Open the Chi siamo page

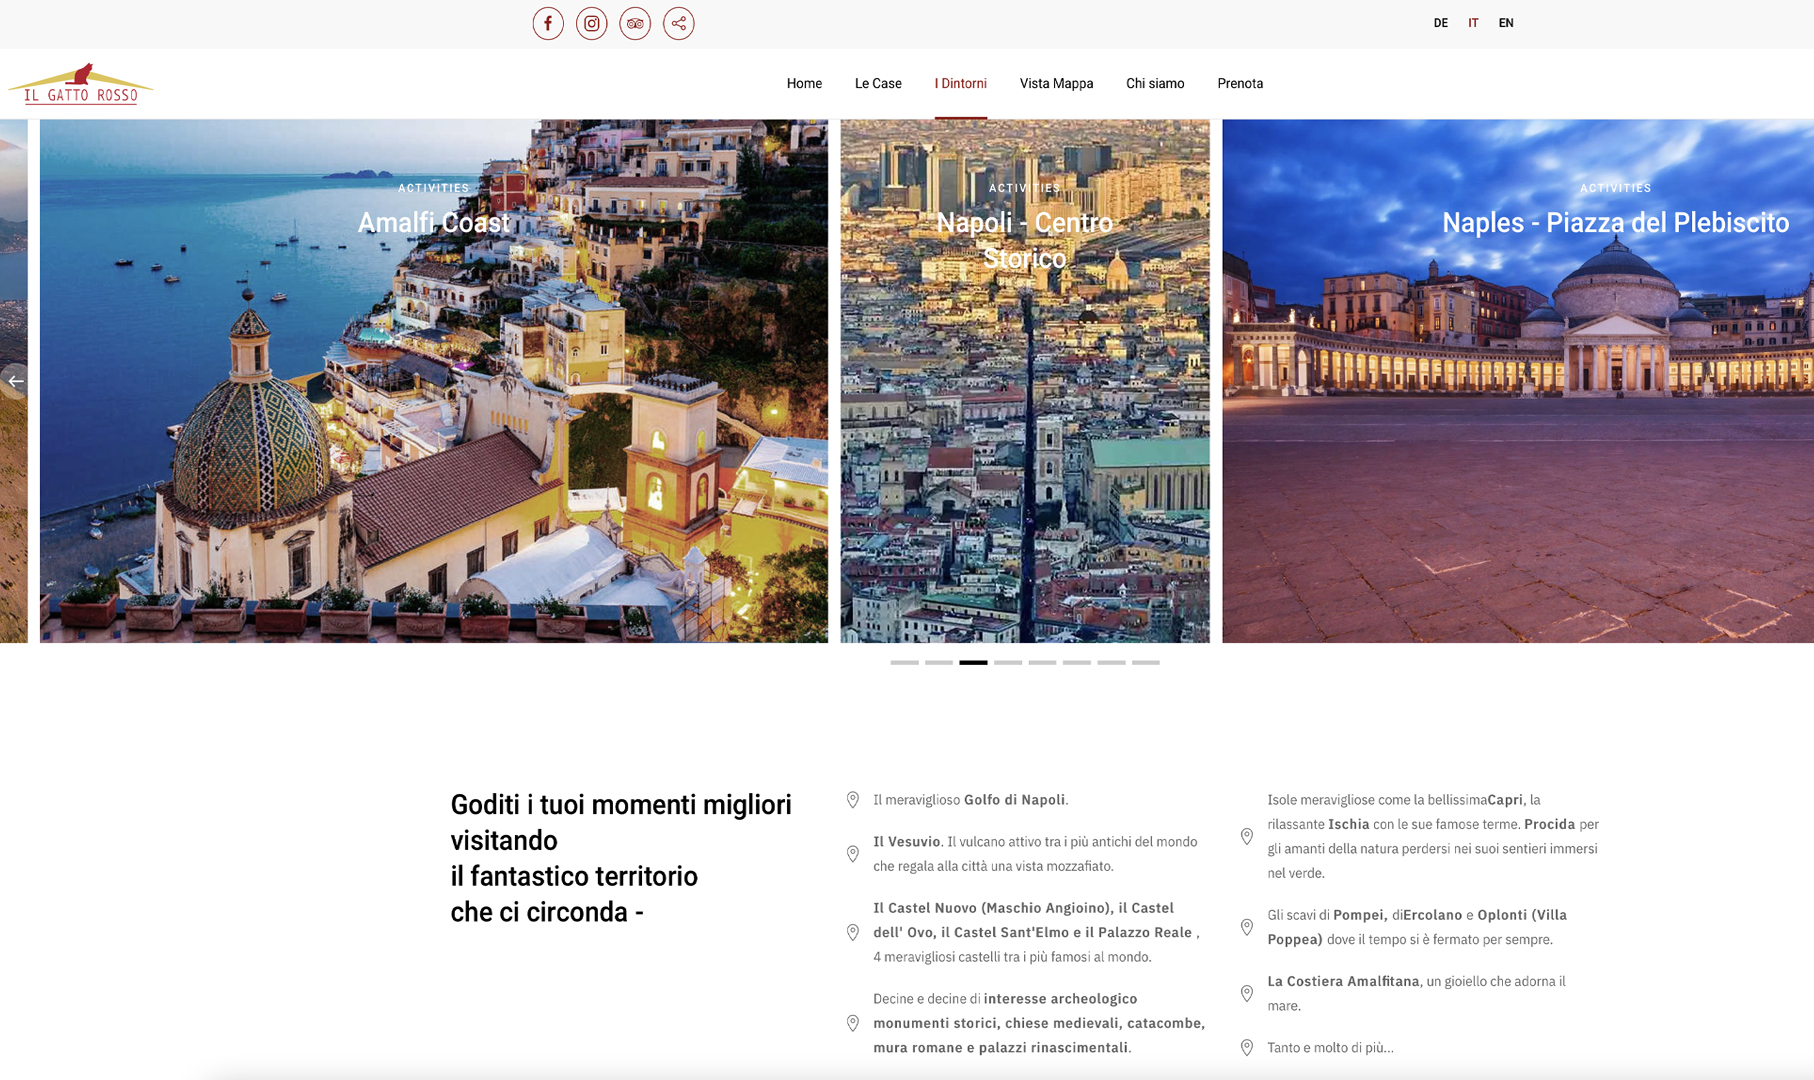[x=1155, y=84]
